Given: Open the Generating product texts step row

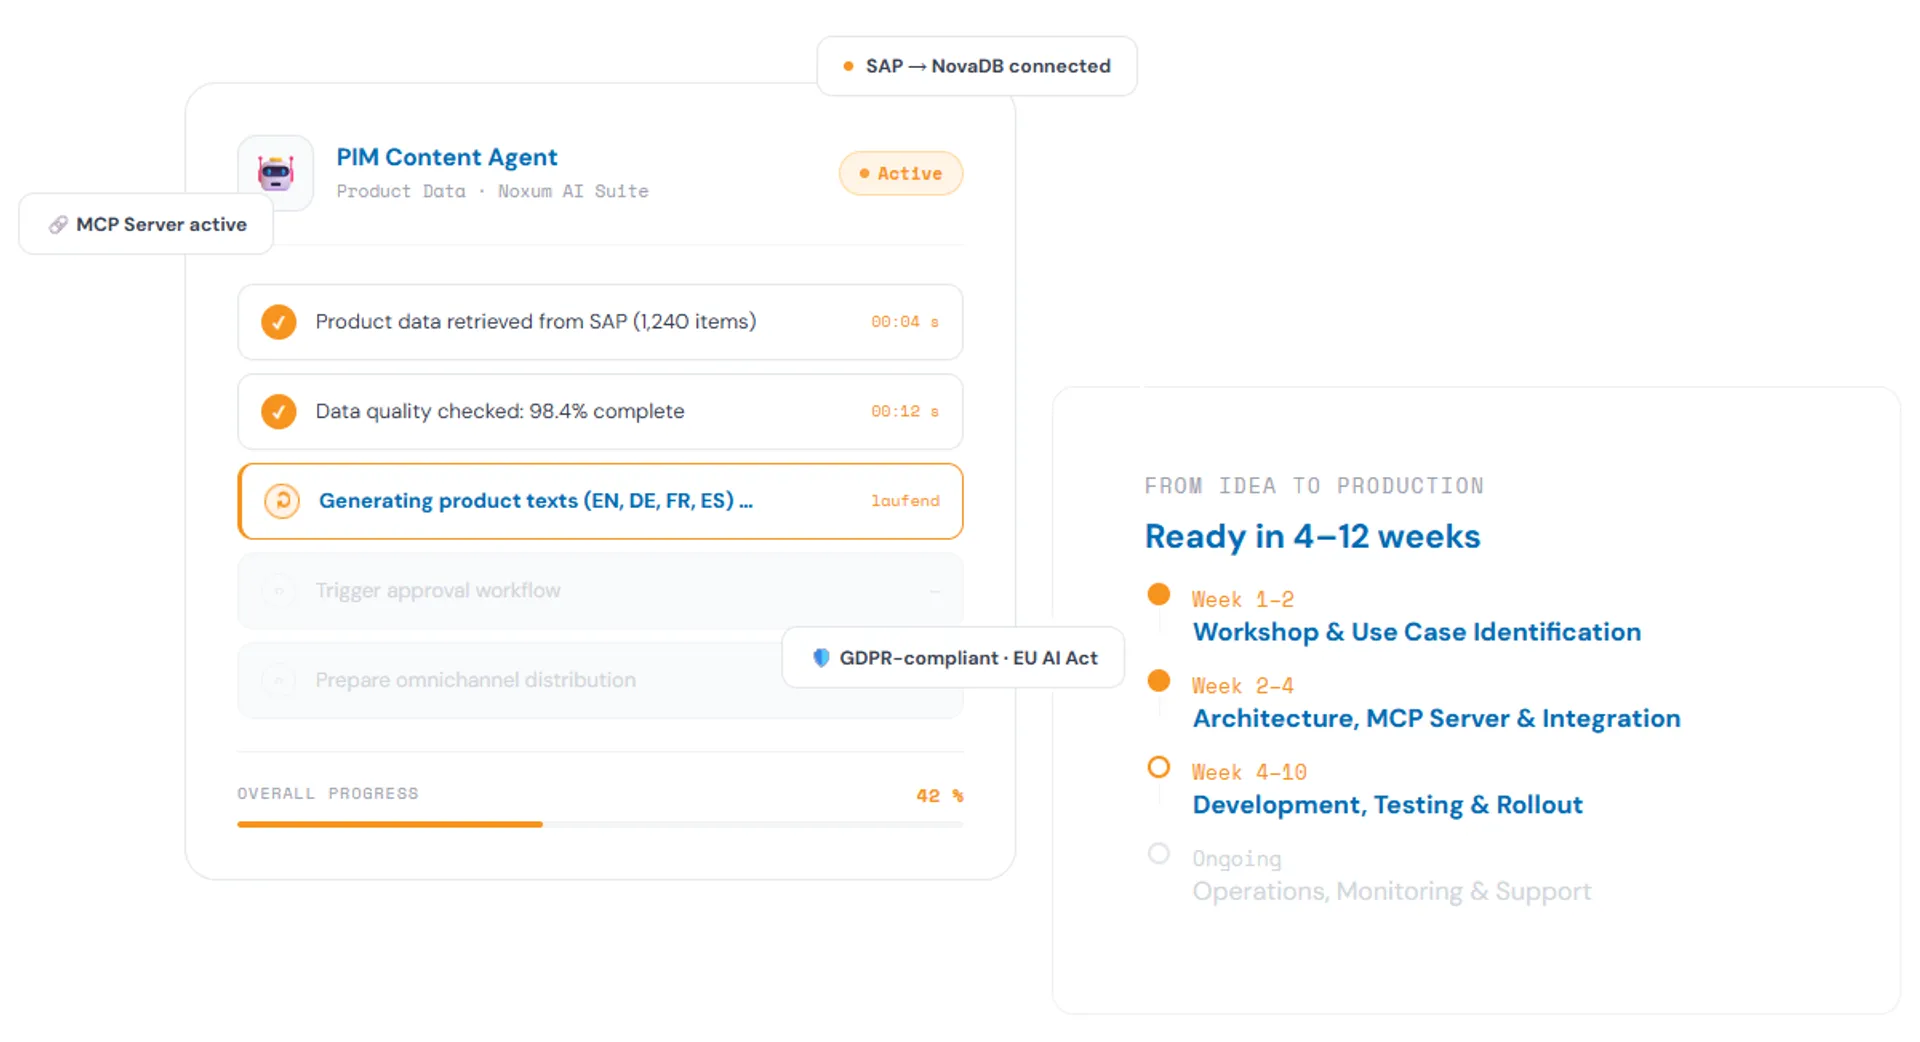Looking at the screenshot, I should [600, 501].
